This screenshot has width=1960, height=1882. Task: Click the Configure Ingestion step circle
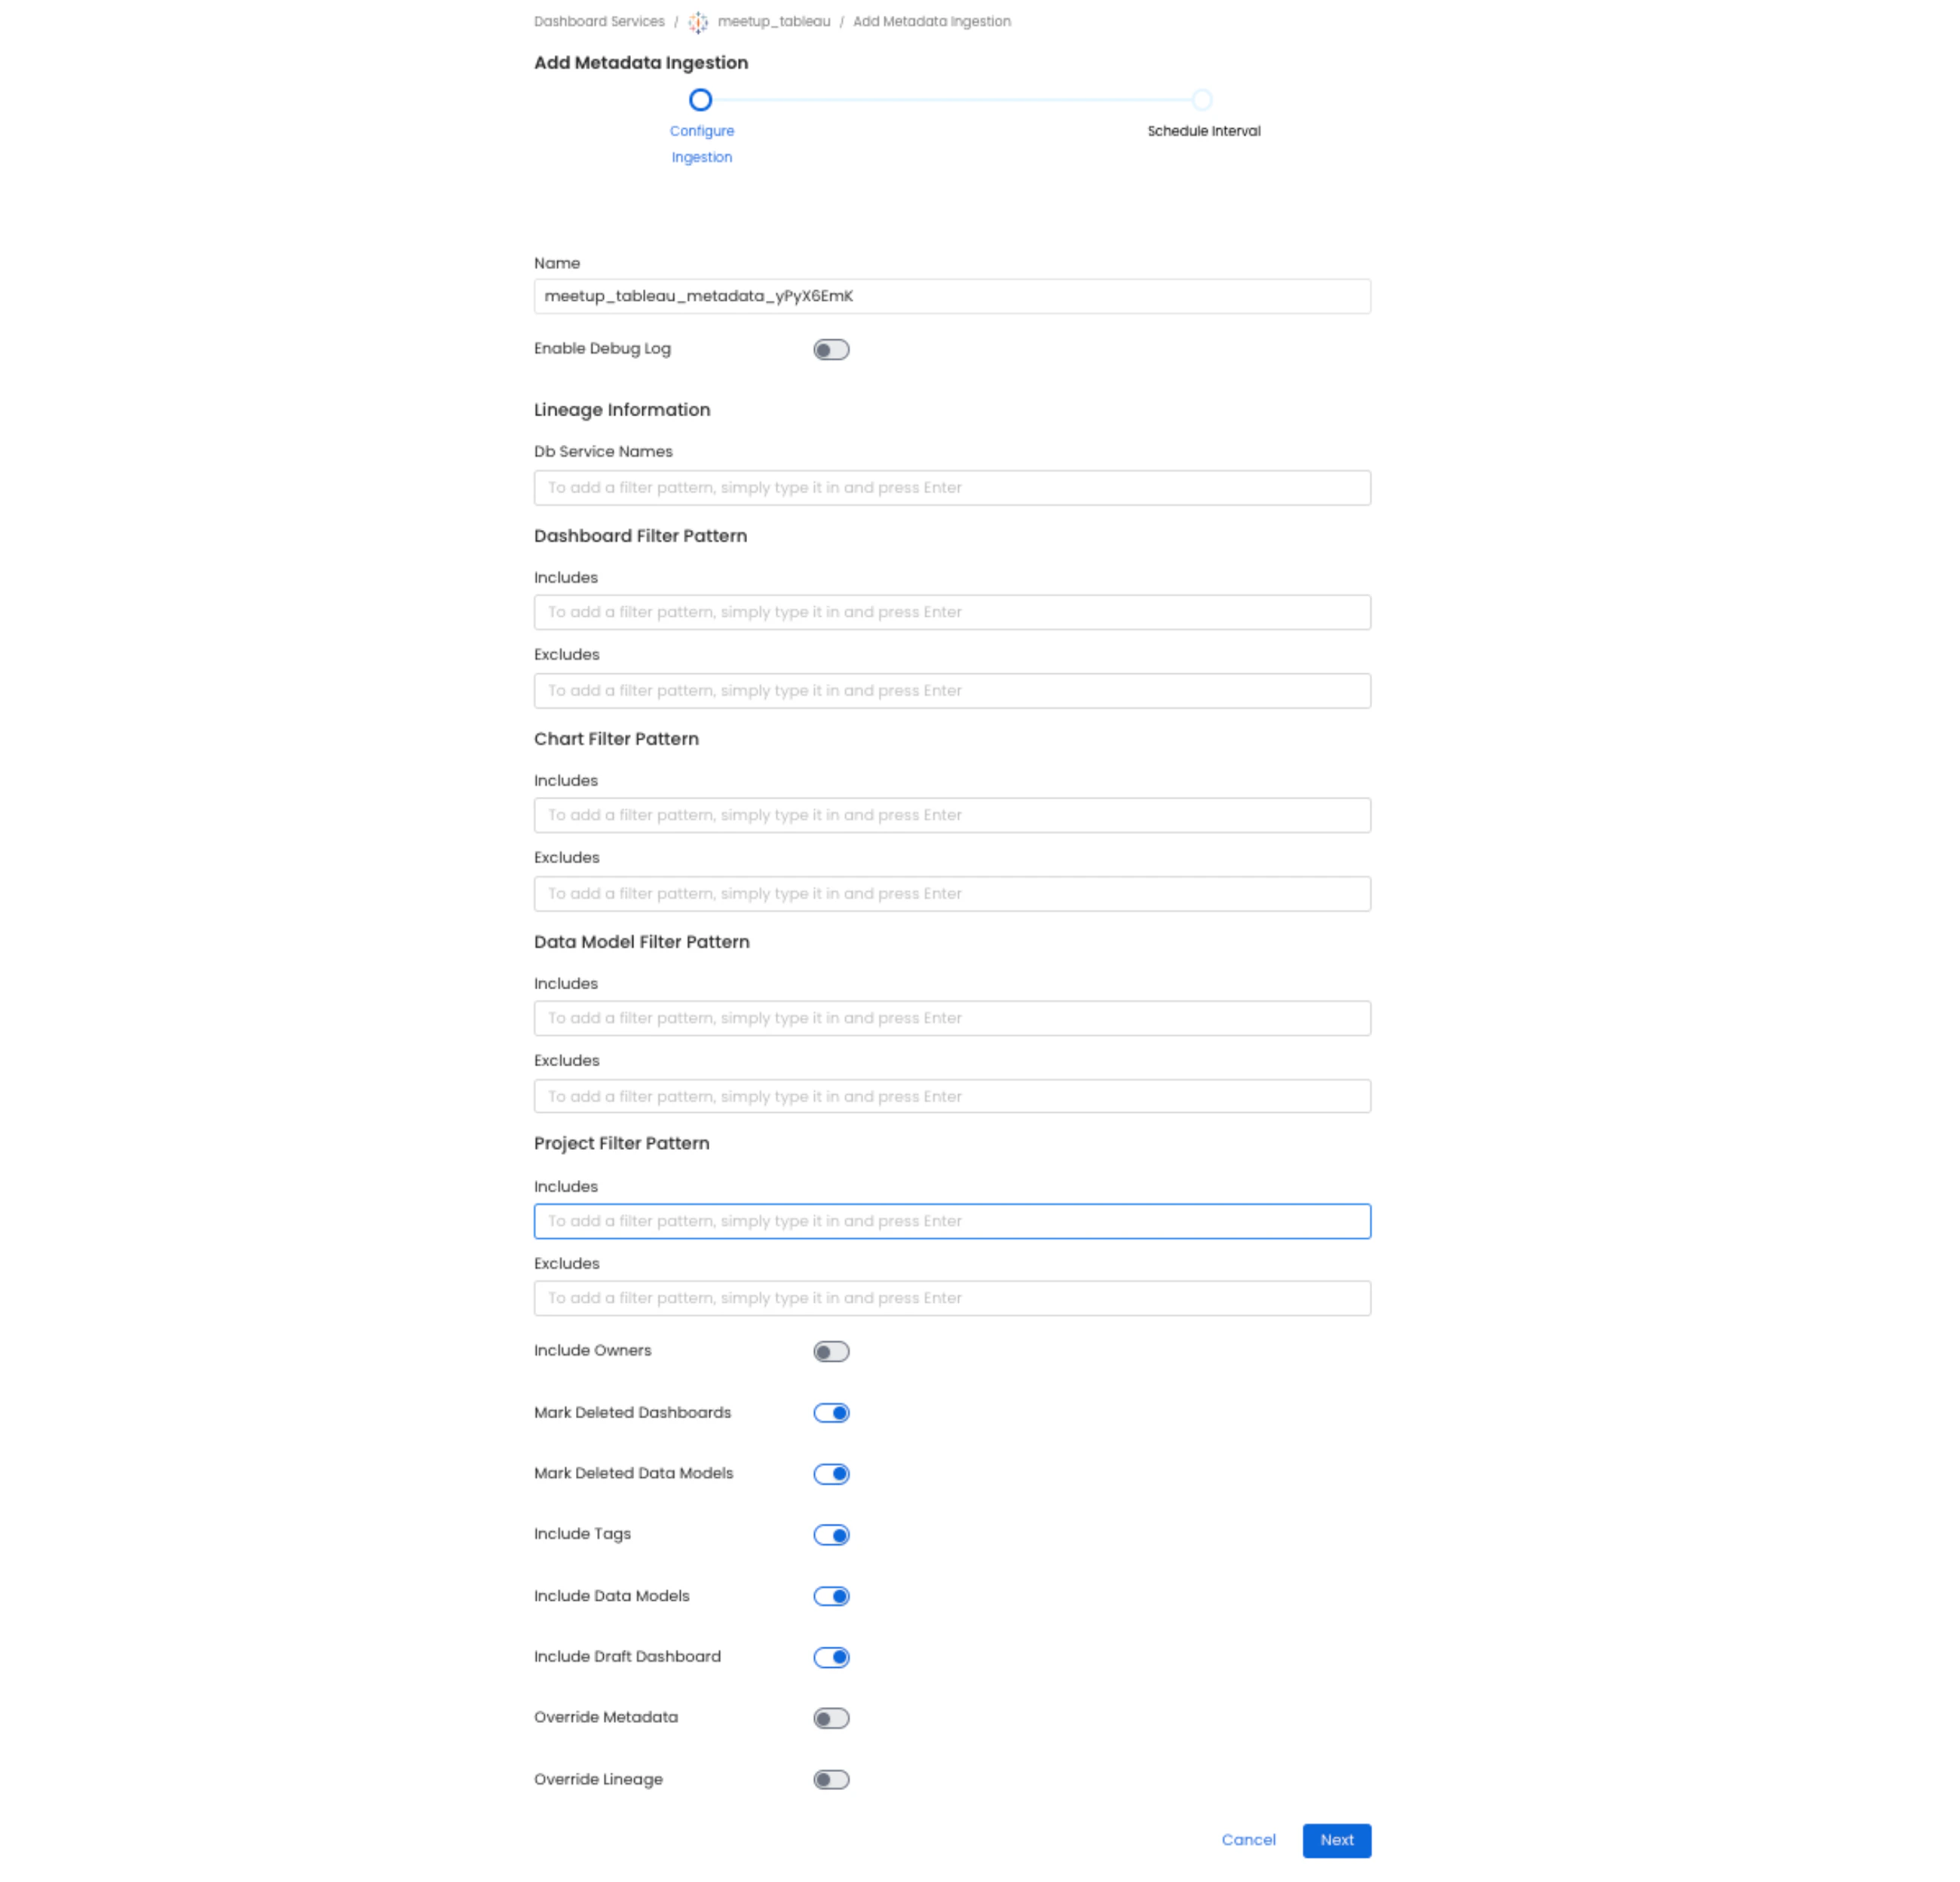click(700, 100)
